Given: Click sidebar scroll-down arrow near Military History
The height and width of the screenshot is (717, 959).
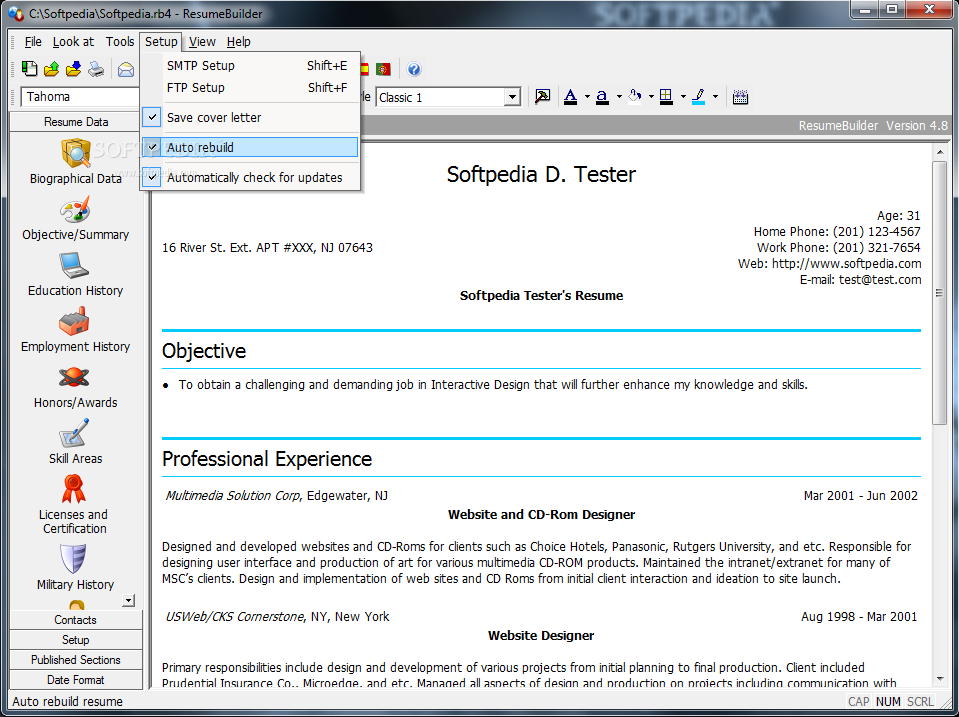Looking at the screenshot, I should (x=128, y=600).
